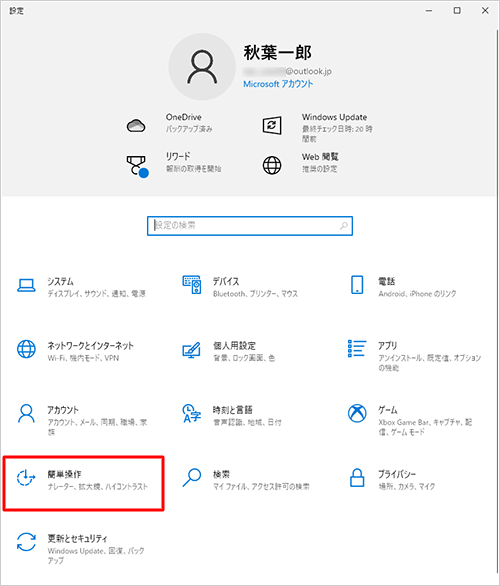Open the アカウント person icon

pos(26,413)
